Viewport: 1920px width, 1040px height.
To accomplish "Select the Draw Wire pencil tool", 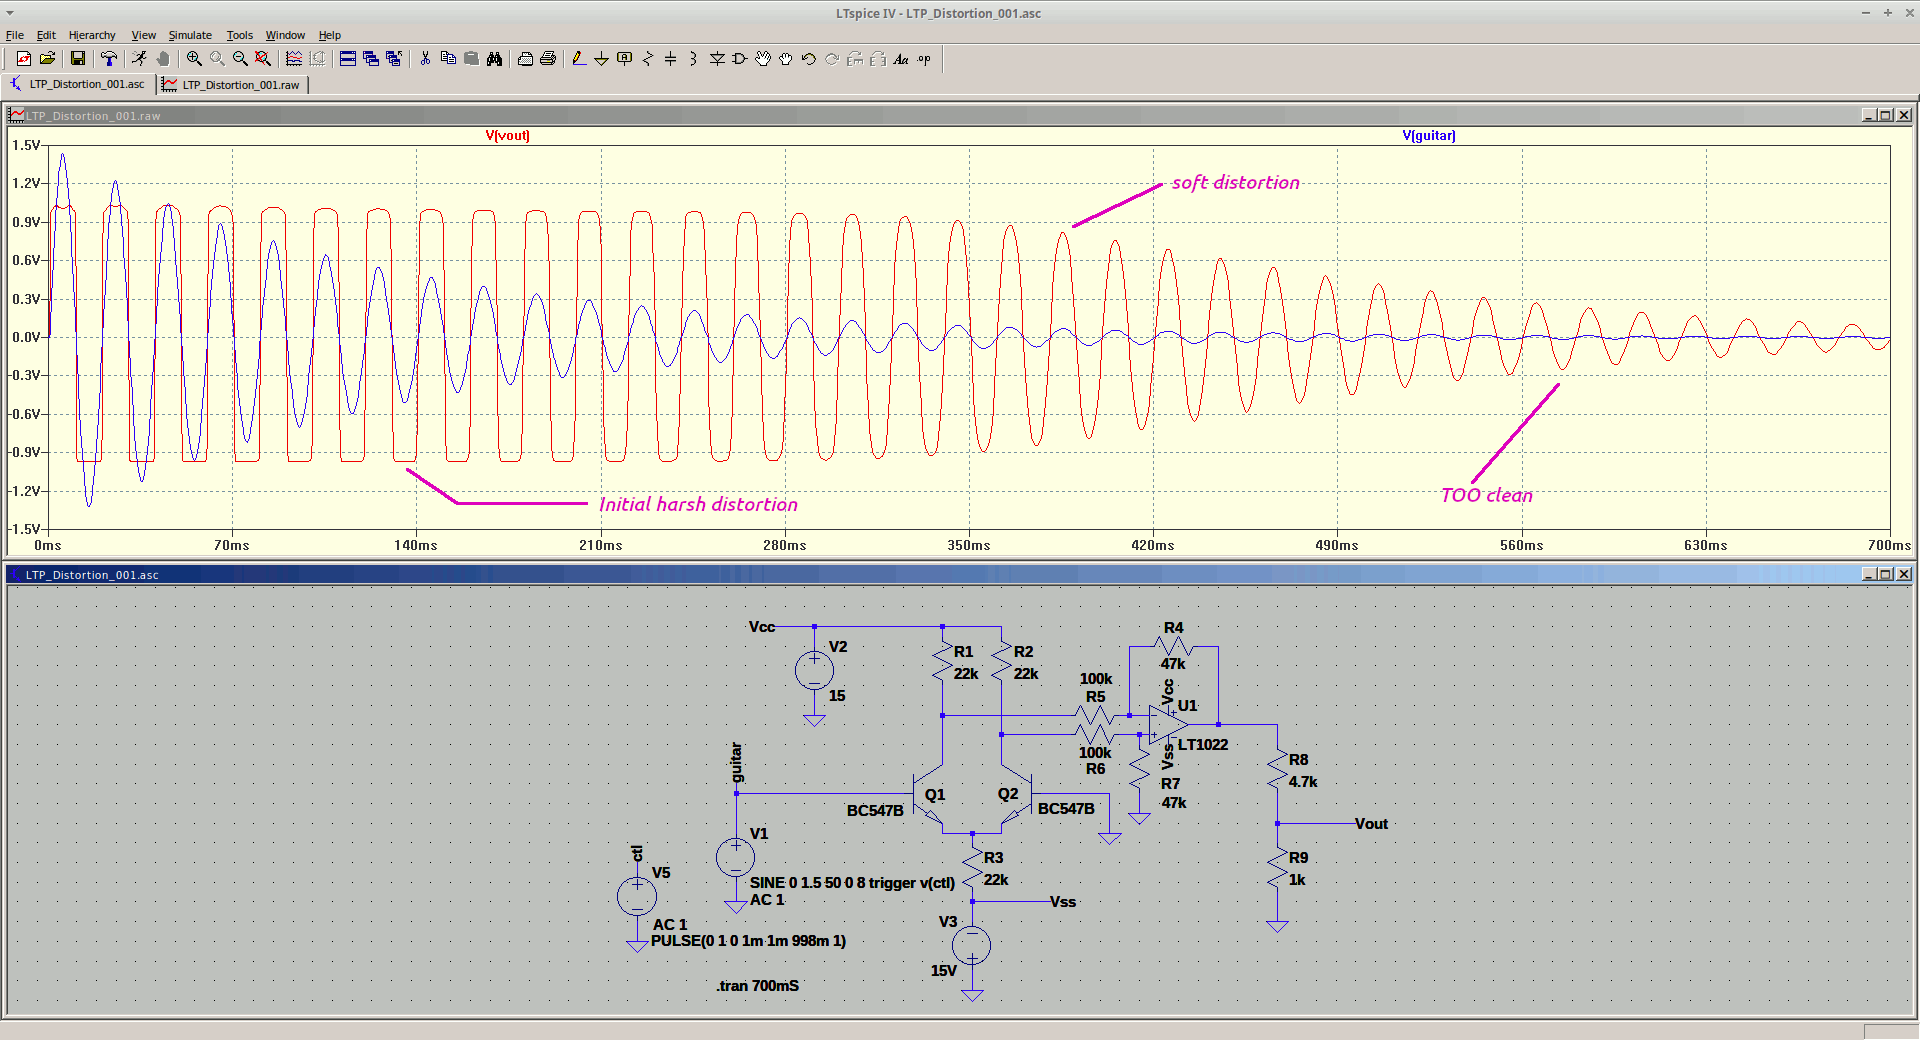I will (x=579, y=59).
